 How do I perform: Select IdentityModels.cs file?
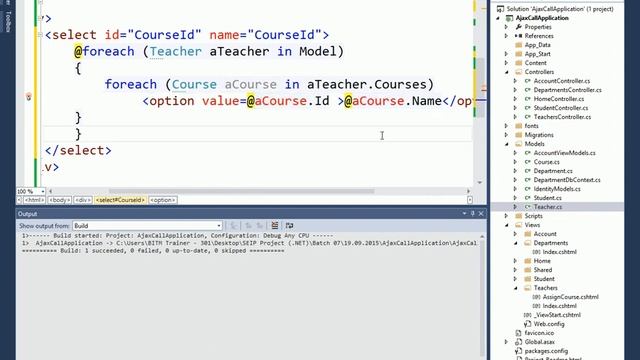pos(557,189)
